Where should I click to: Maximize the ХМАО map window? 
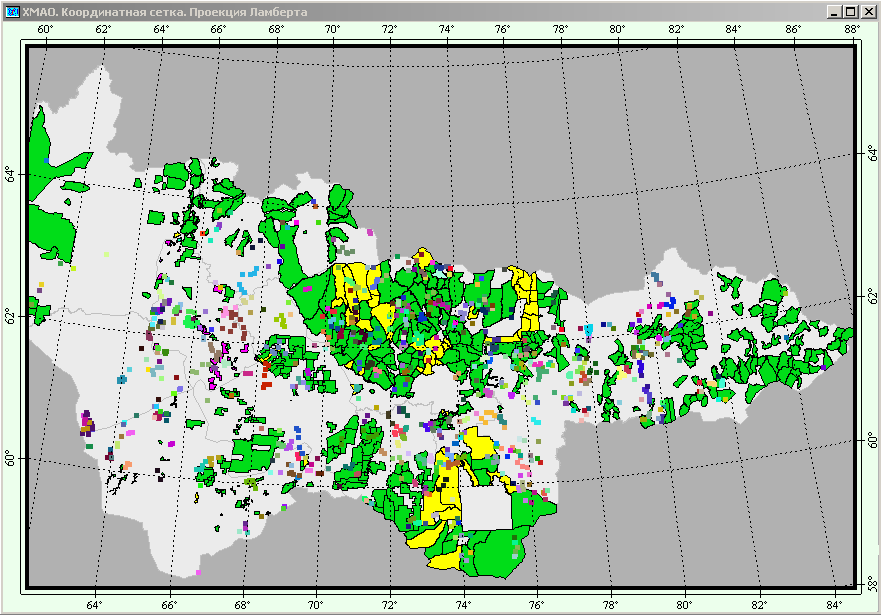point(851,12)
